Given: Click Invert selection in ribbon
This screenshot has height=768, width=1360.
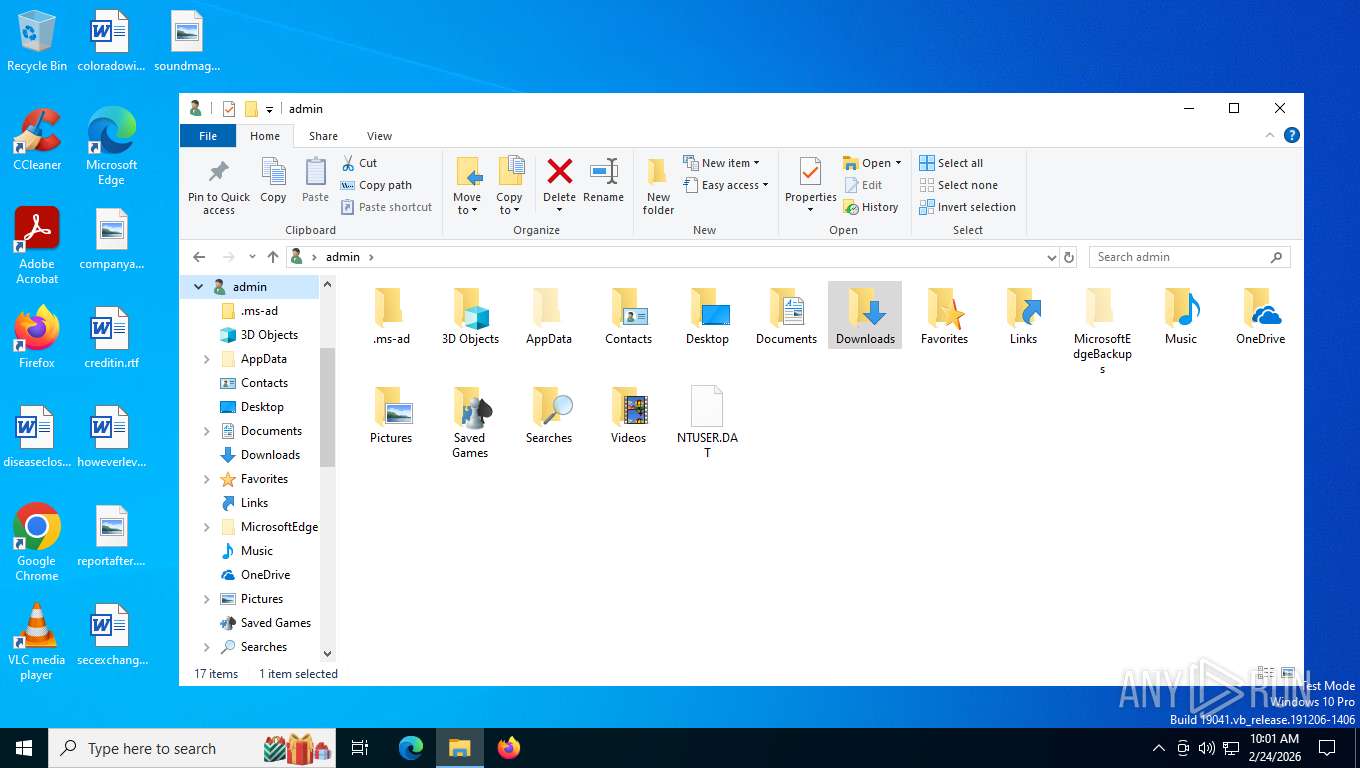Looking at the screenshot, I should pyautogui.click(x=966, y=207).
